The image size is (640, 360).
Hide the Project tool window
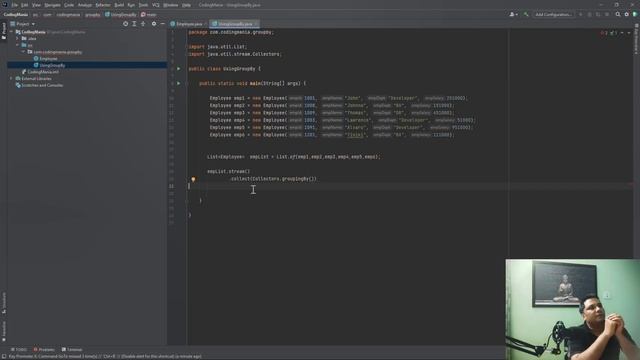point(162,24)
